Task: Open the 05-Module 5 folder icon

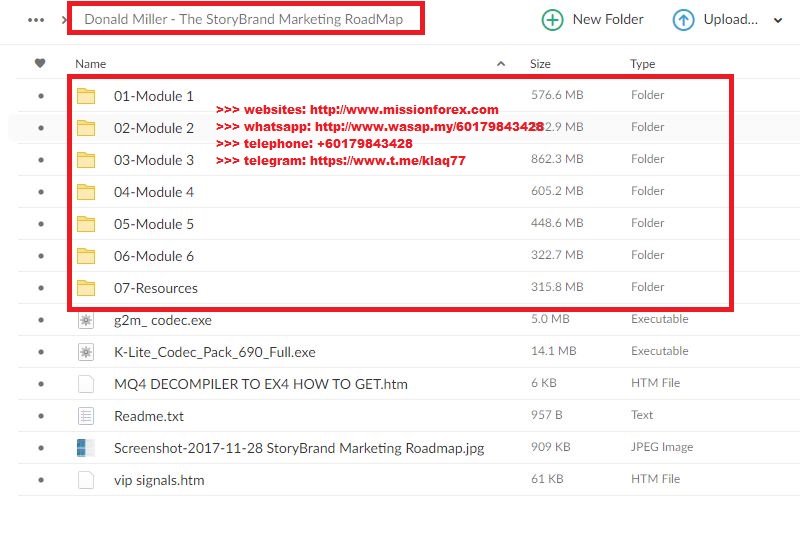Action: 86,224
